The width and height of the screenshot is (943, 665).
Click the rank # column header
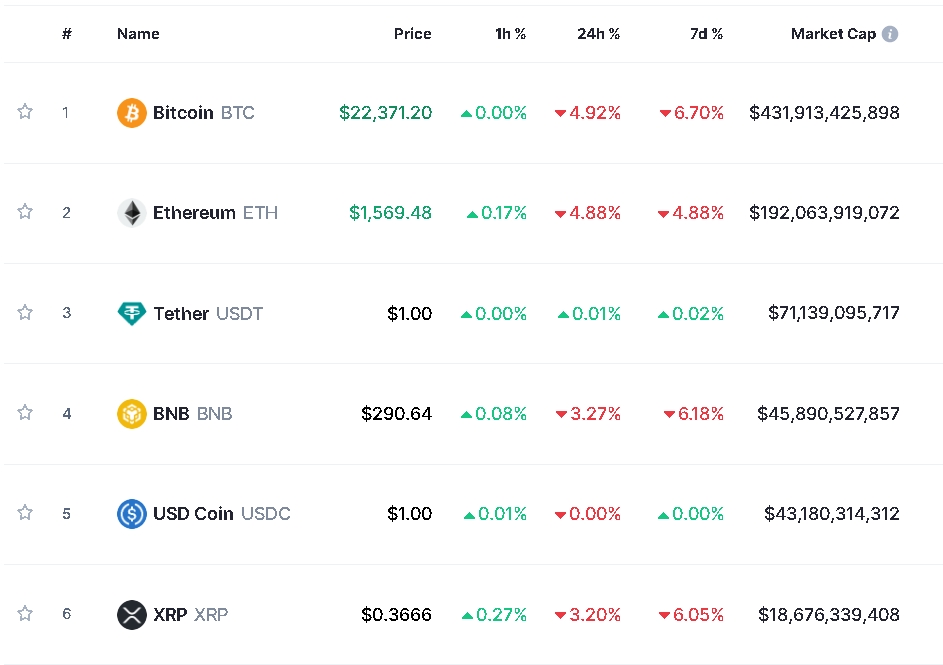(67, 34)
